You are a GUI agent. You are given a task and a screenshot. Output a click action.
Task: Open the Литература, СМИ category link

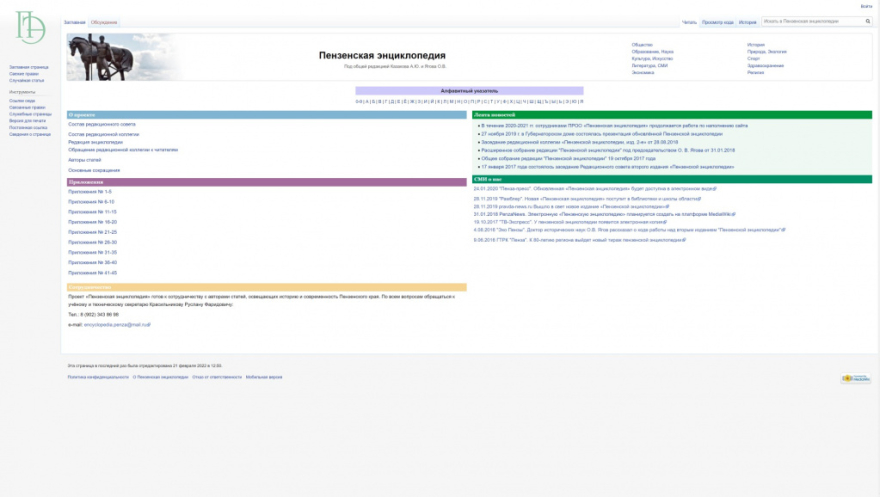point(650,65)
